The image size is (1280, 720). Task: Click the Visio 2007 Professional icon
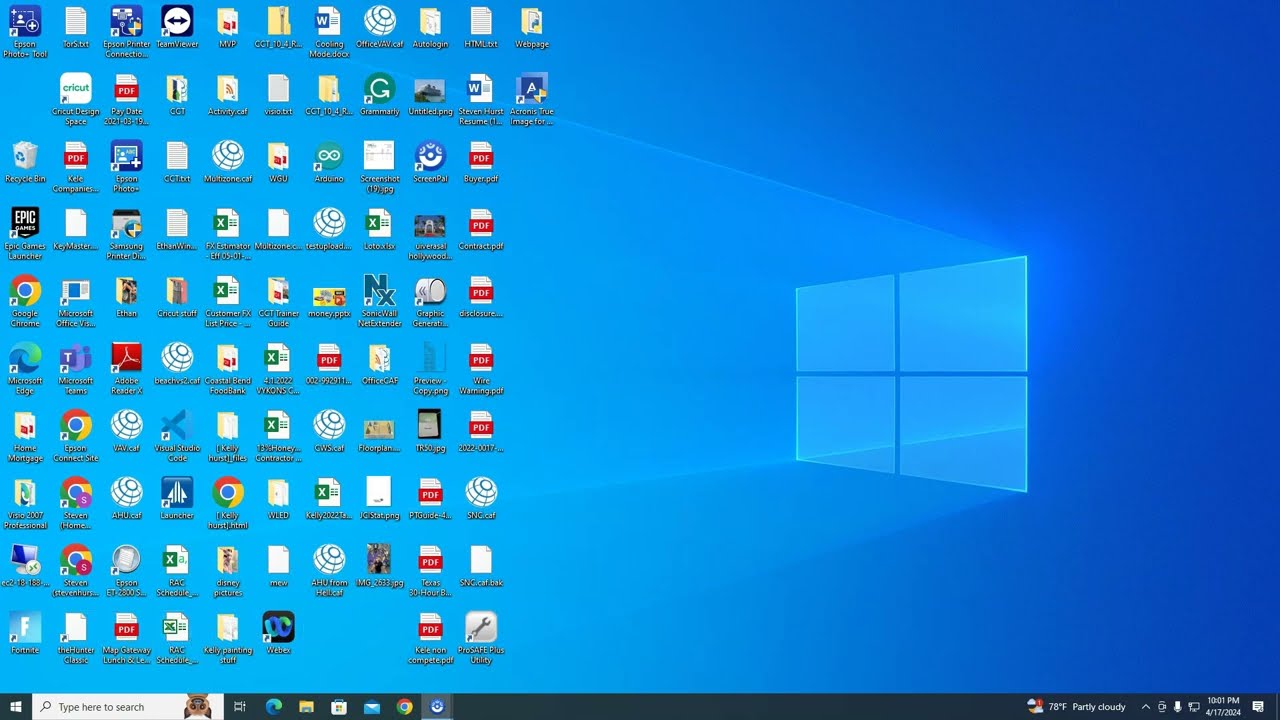pos(25,504)
